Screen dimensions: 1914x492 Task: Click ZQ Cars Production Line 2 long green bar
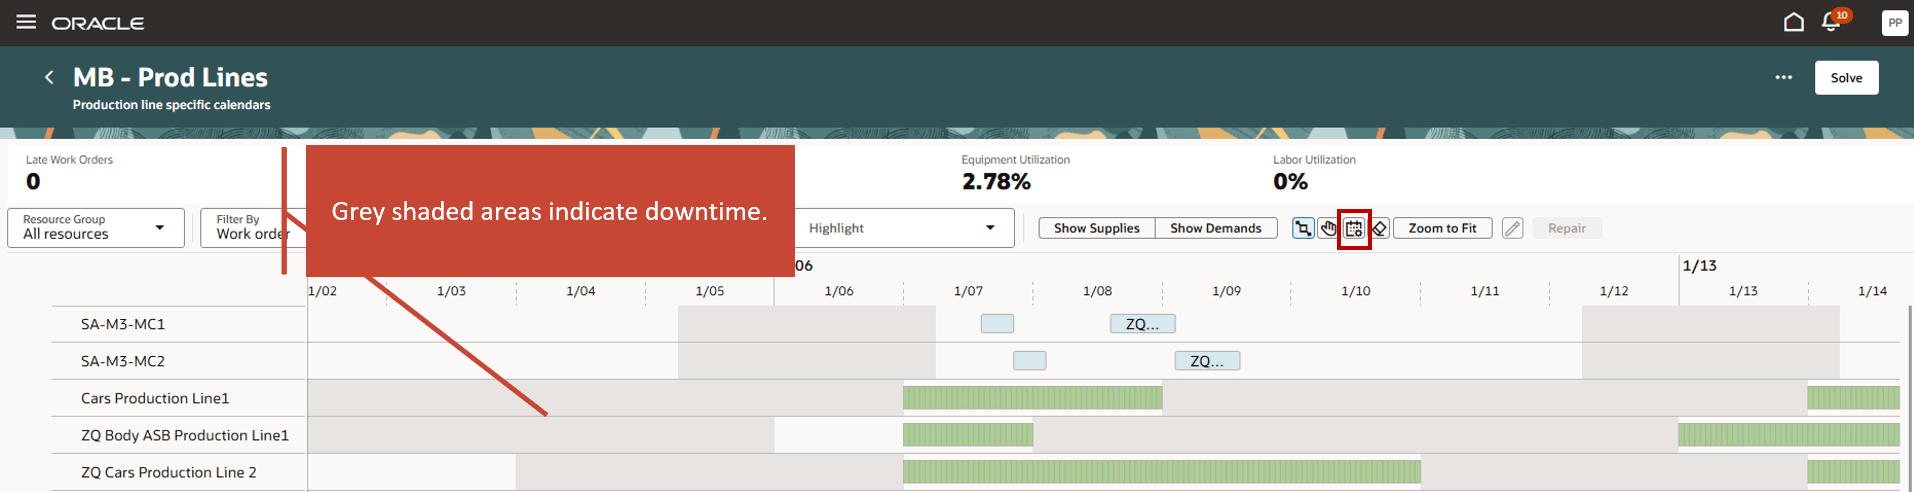1162,472
